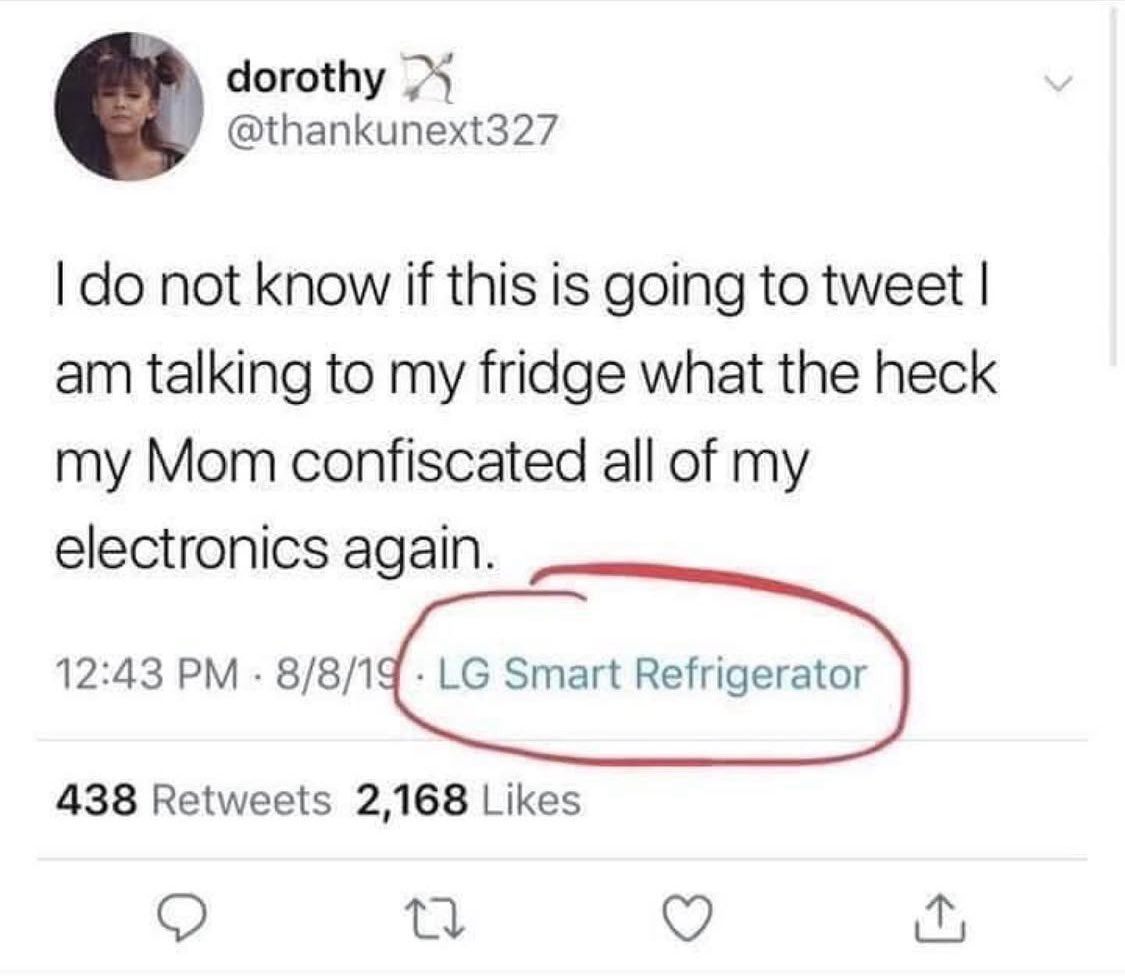Click the 8/8/19 date
The width and height of the screenshot is (1125, 976).
coord(336,675)
